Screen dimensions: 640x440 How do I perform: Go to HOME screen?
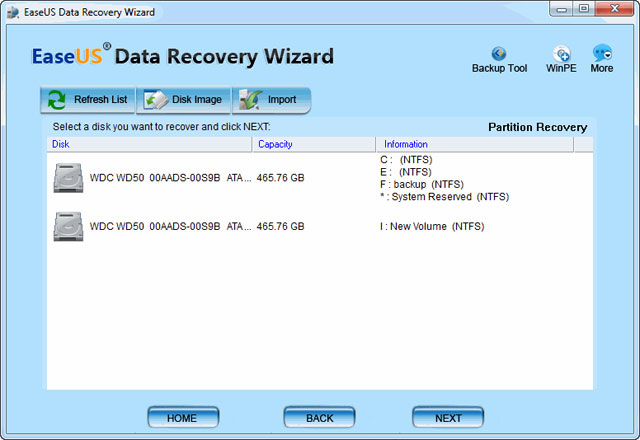(183, 418)
